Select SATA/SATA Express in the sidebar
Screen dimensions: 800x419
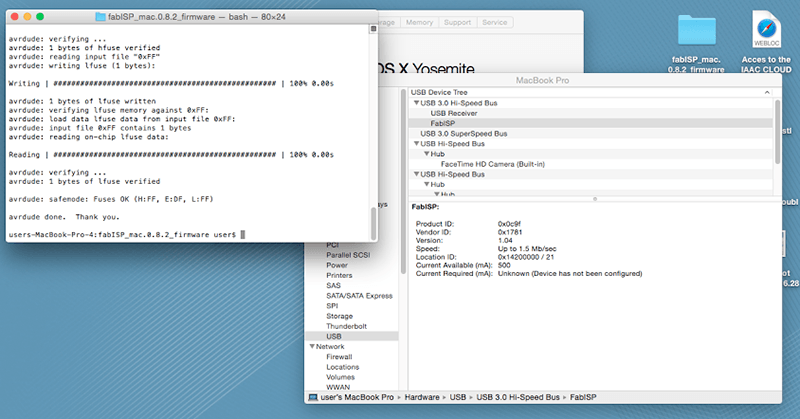pyautogui.click(x=359, y=295)
